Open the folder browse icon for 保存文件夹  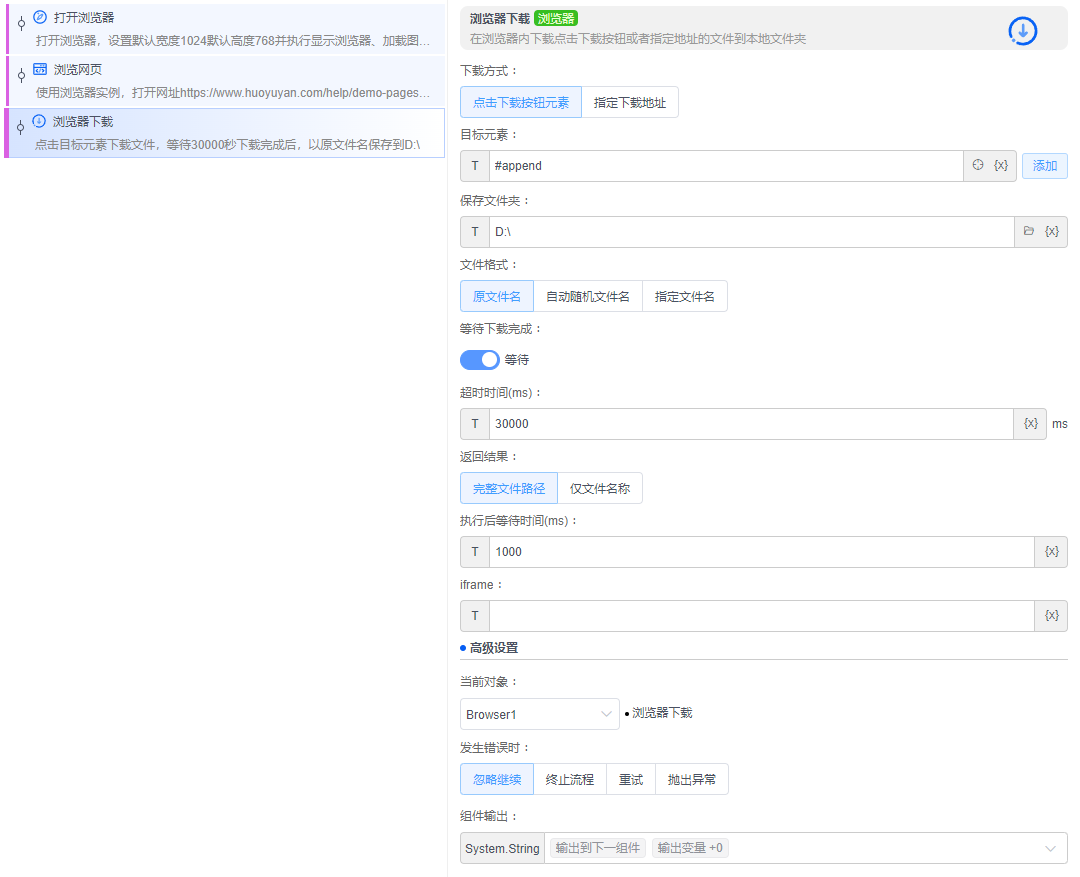click(1029, 232)
